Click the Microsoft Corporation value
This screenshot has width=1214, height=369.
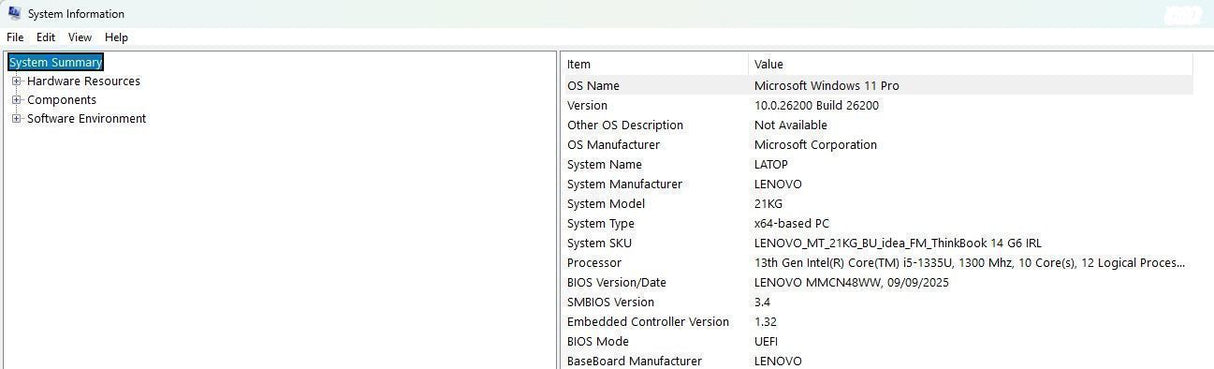coord(816,145)
